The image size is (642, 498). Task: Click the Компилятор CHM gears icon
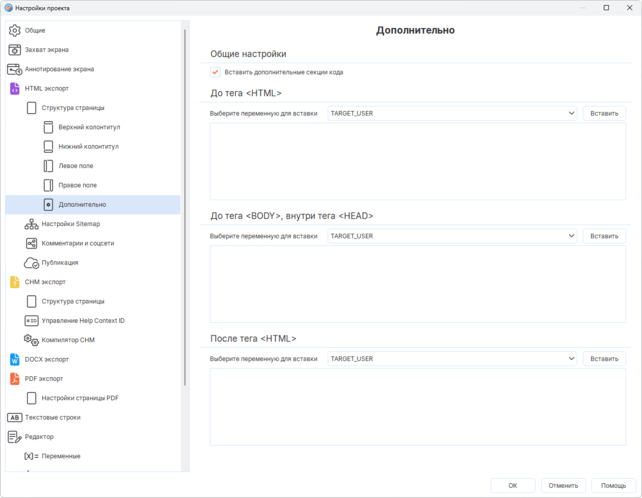(31, 340)
